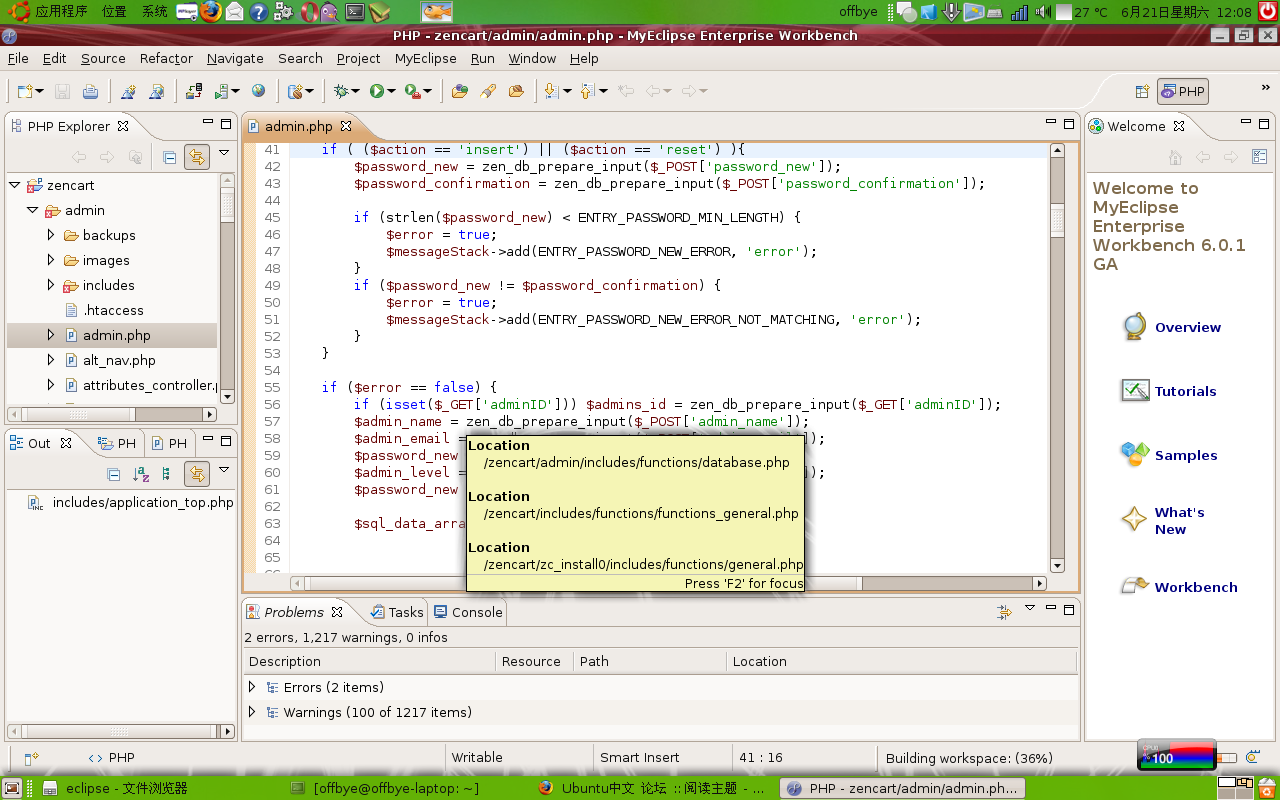Click the green Run toolbar icon

pos(377,91)
